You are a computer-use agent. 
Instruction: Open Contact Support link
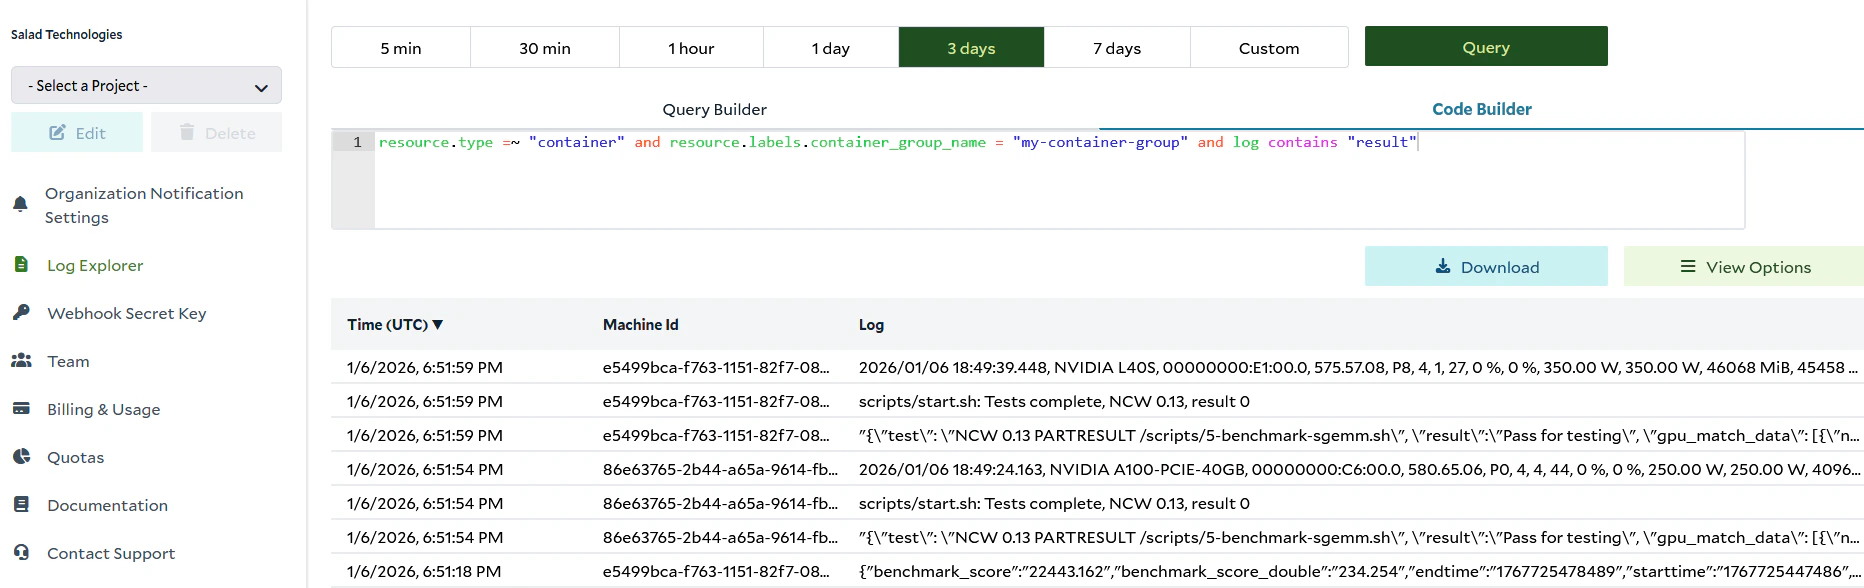pyautogui.click(x=111, y=553)
